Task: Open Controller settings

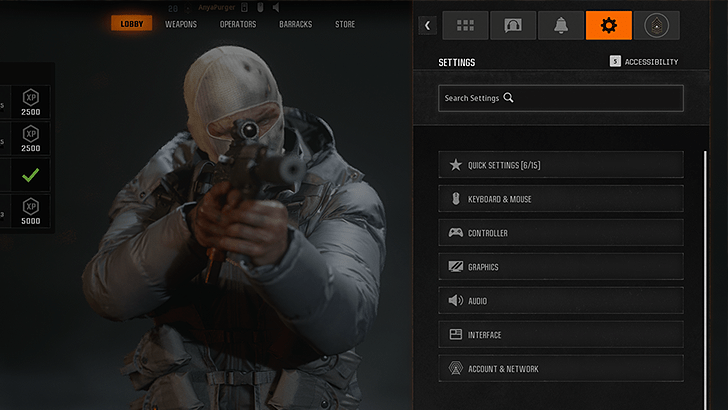Action: 561,233
